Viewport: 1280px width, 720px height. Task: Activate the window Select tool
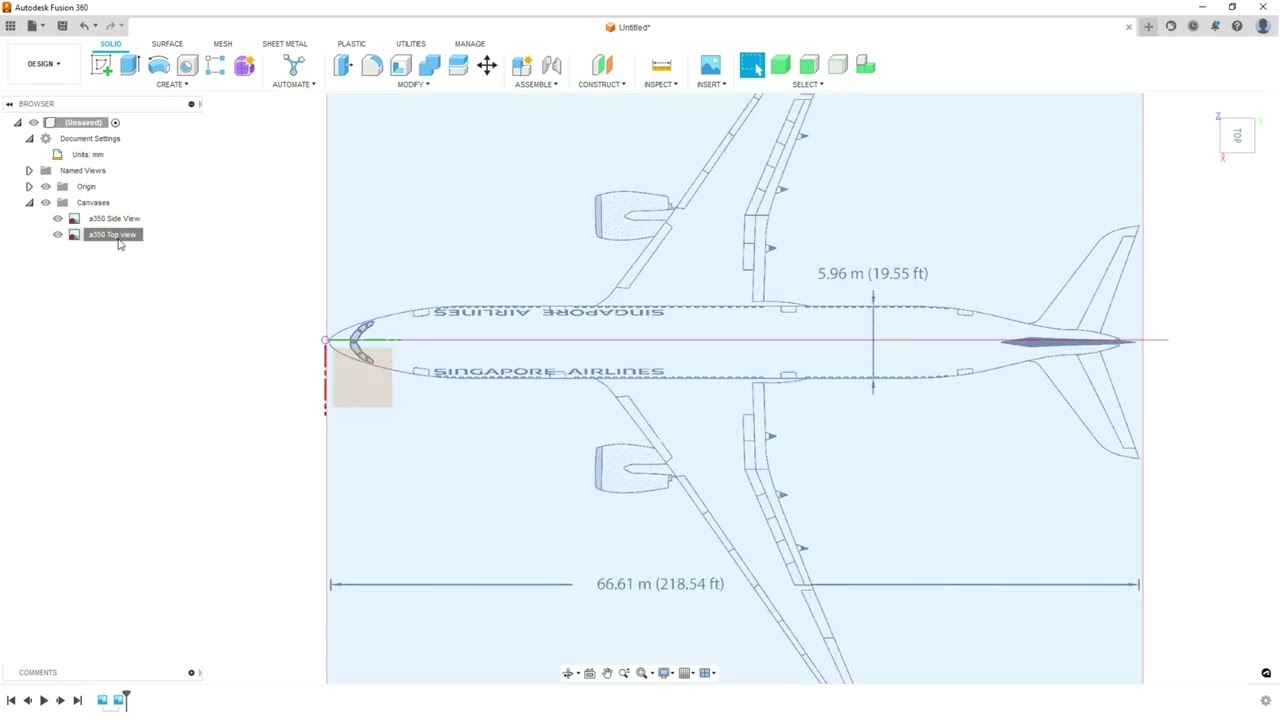point(752,65)
